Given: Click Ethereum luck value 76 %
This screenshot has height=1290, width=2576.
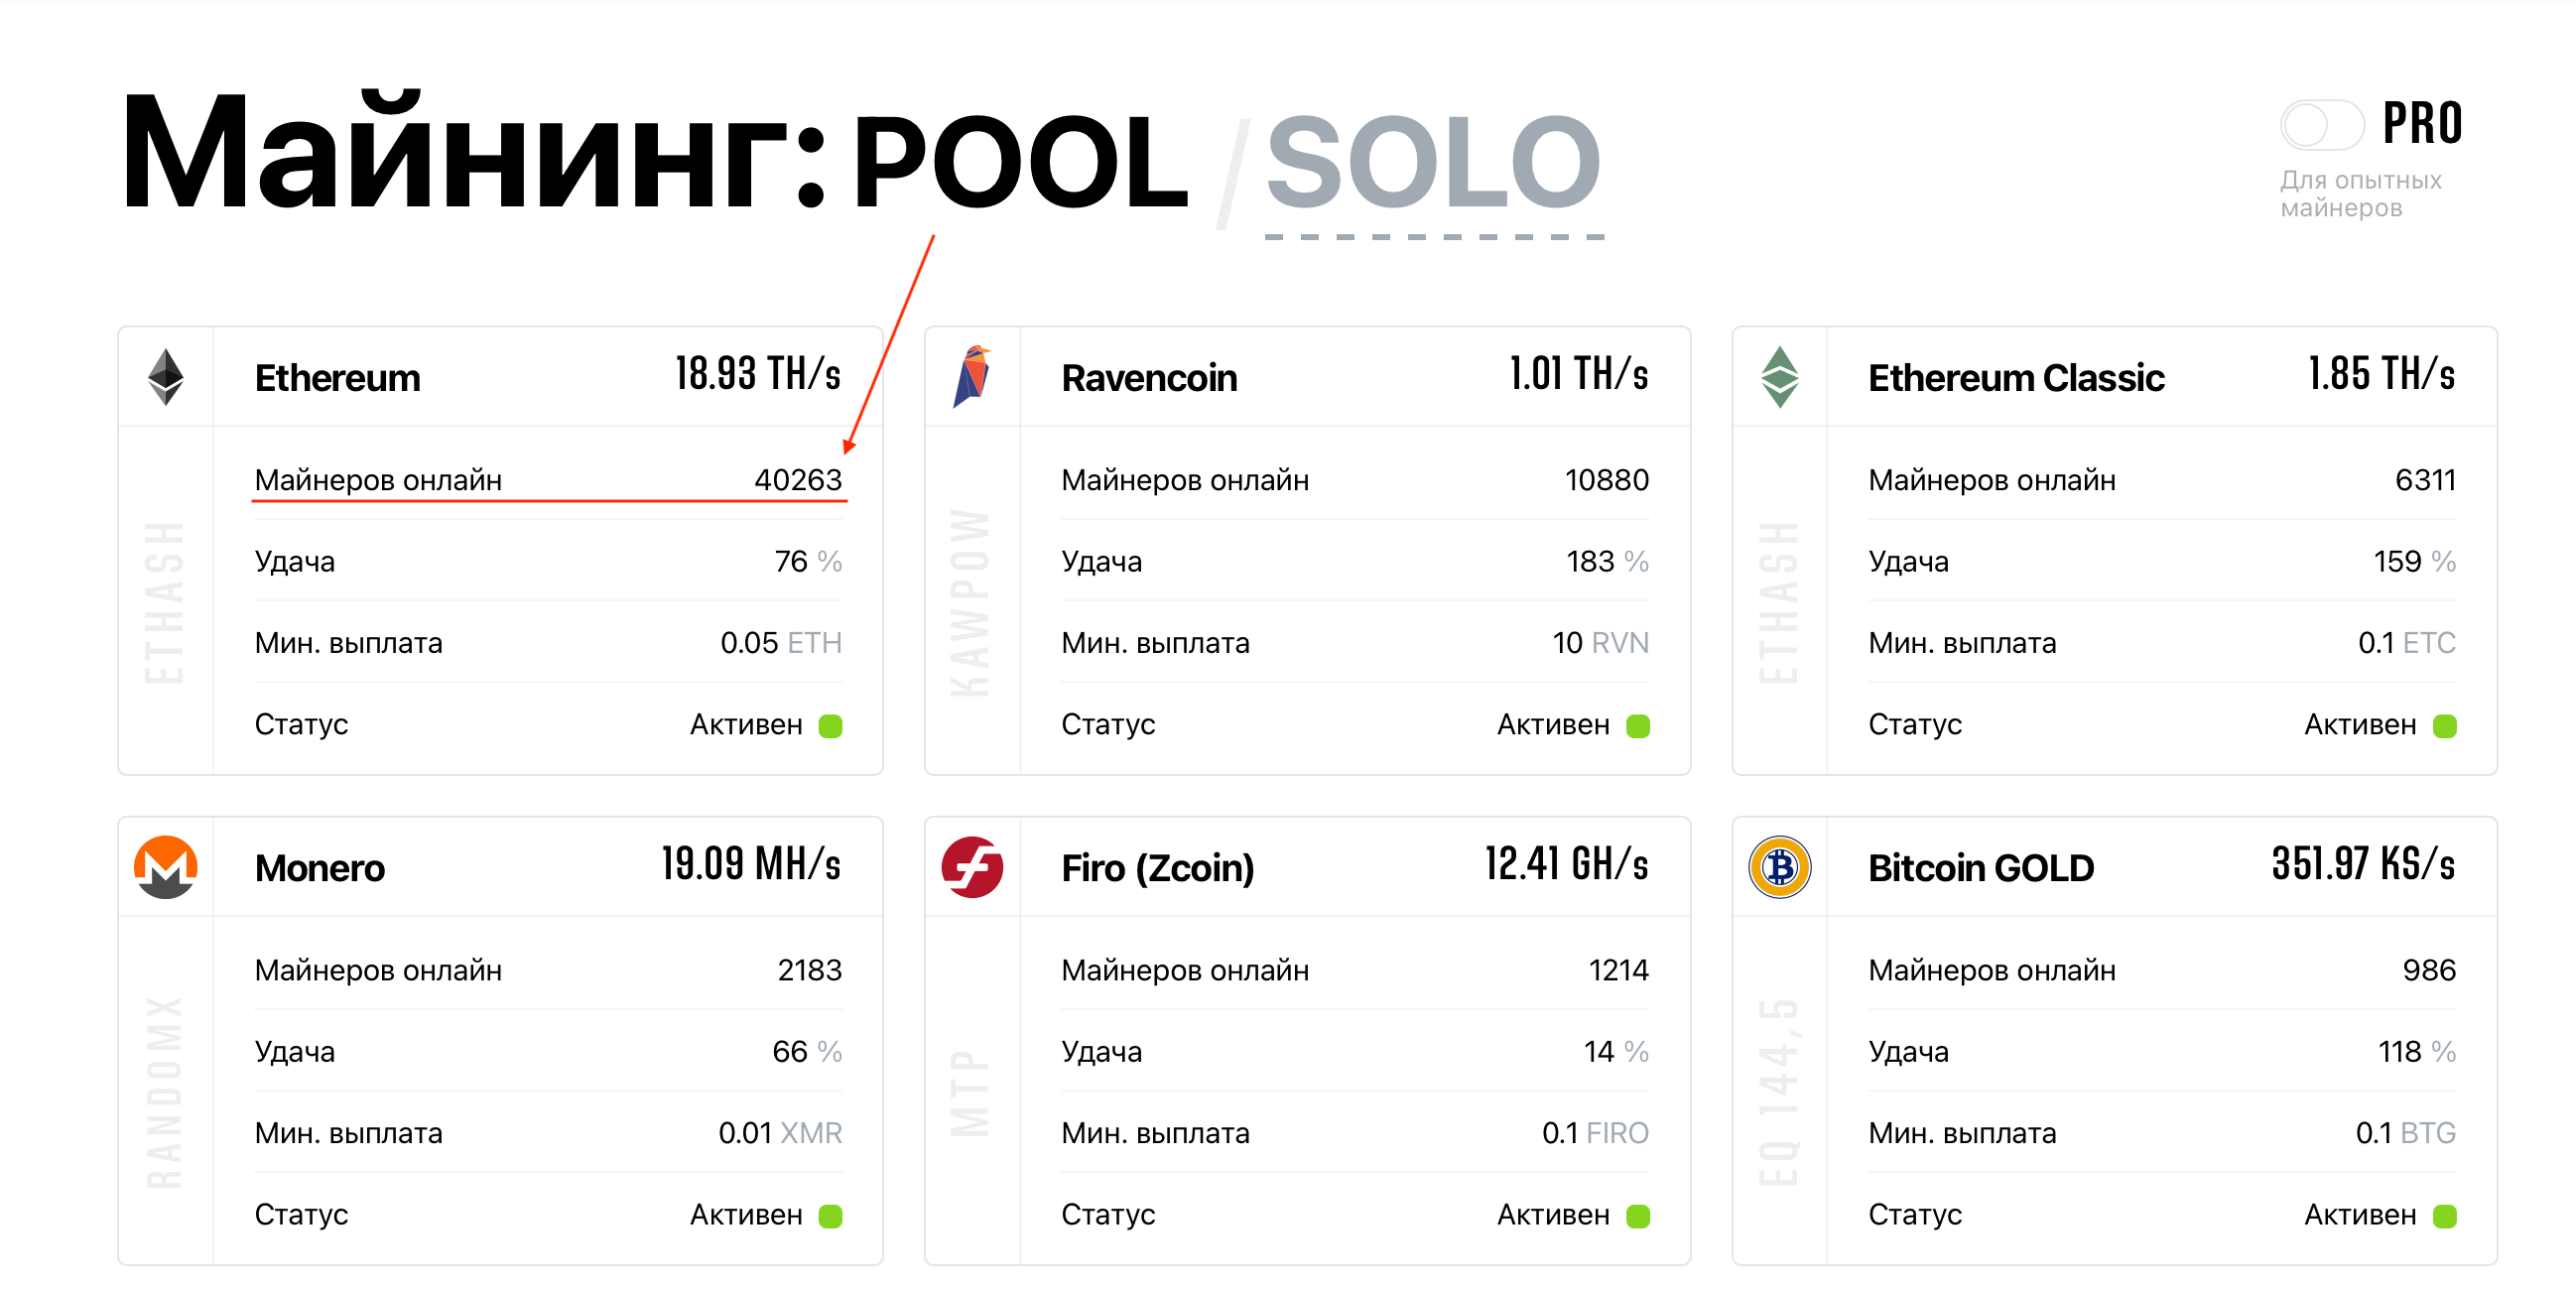Looking at the screenshot, I should pyautogui.click(x=808, y=561).
